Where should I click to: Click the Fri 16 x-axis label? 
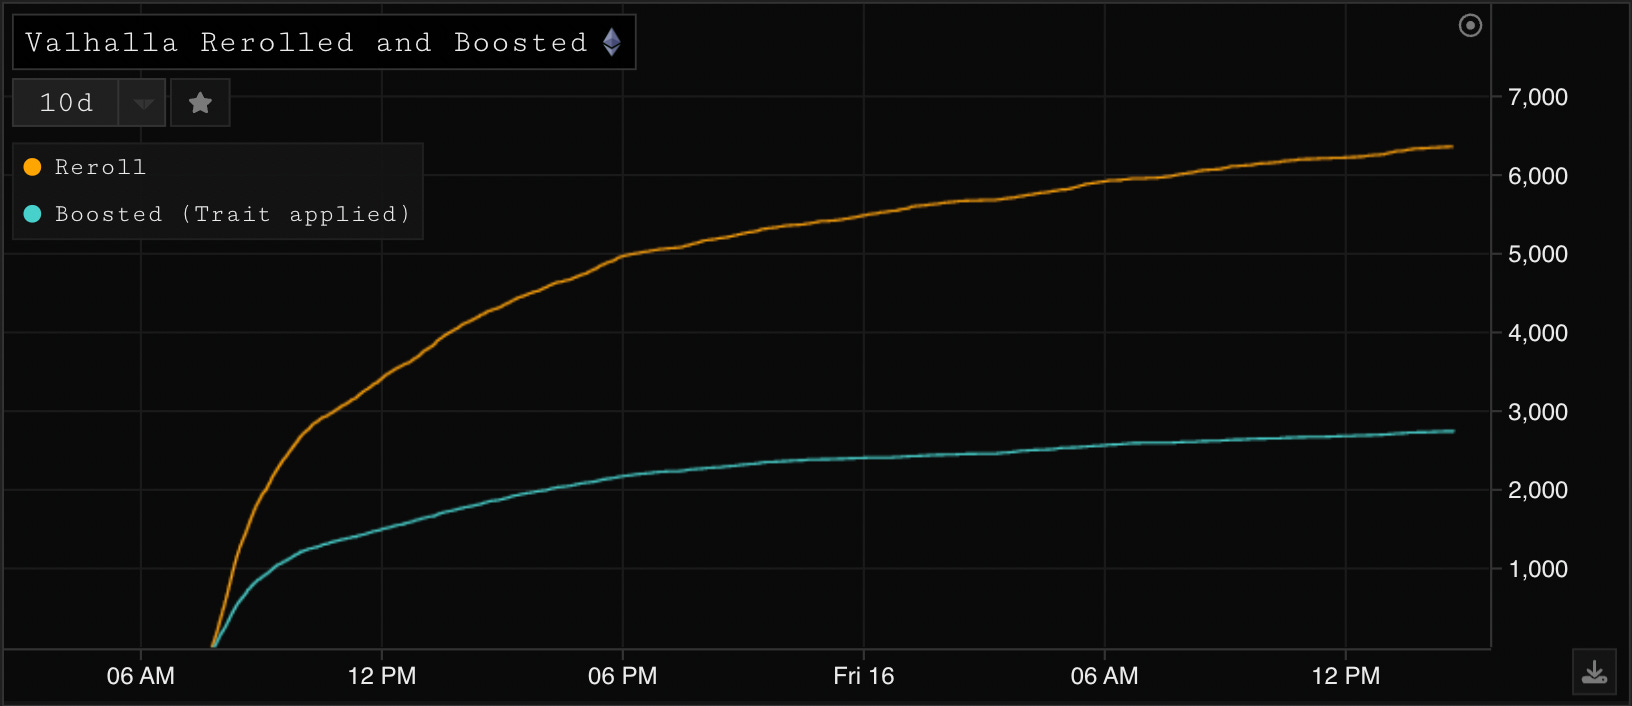(x=864, y=676)
